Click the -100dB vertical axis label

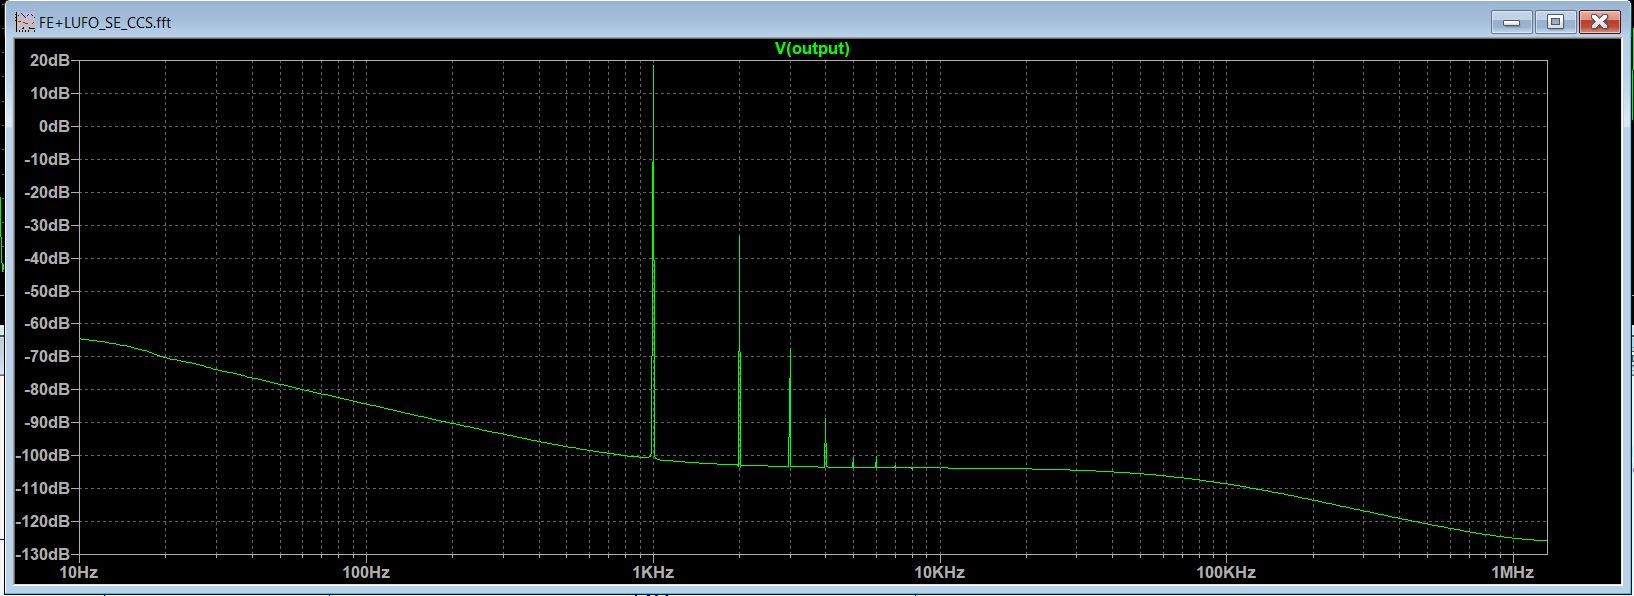click(44, 455)
